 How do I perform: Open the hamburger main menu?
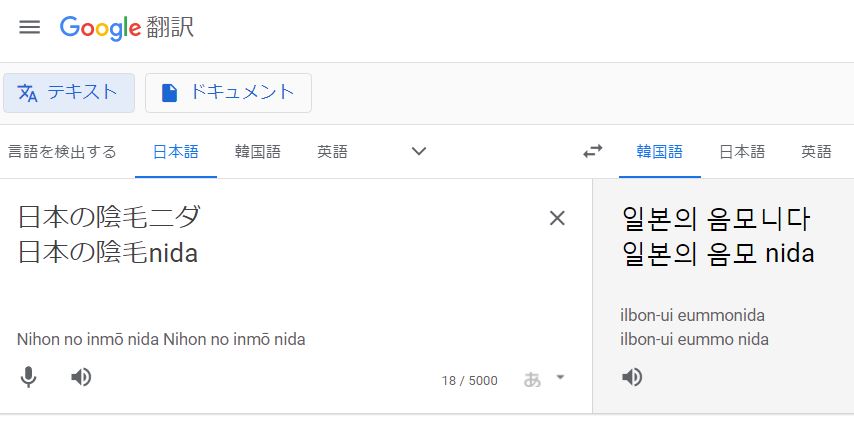(30, 27)
